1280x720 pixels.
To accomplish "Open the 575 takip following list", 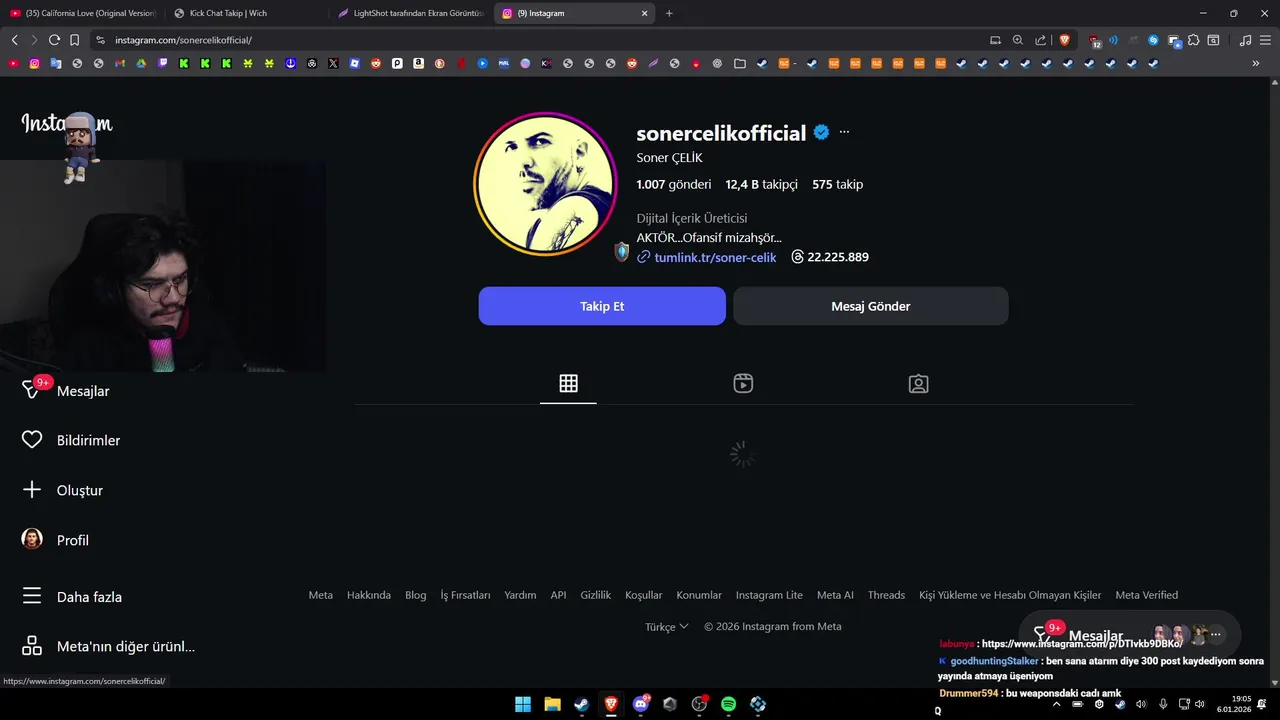I will (837, 184).
